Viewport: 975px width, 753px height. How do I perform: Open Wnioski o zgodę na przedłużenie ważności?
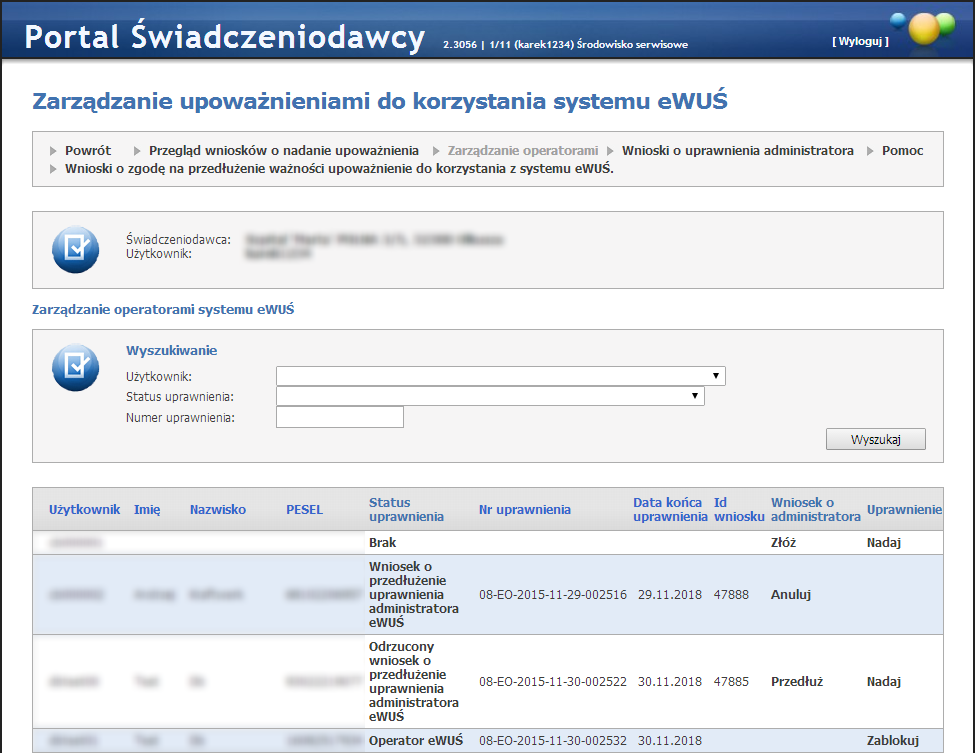[x=339, y=168]
